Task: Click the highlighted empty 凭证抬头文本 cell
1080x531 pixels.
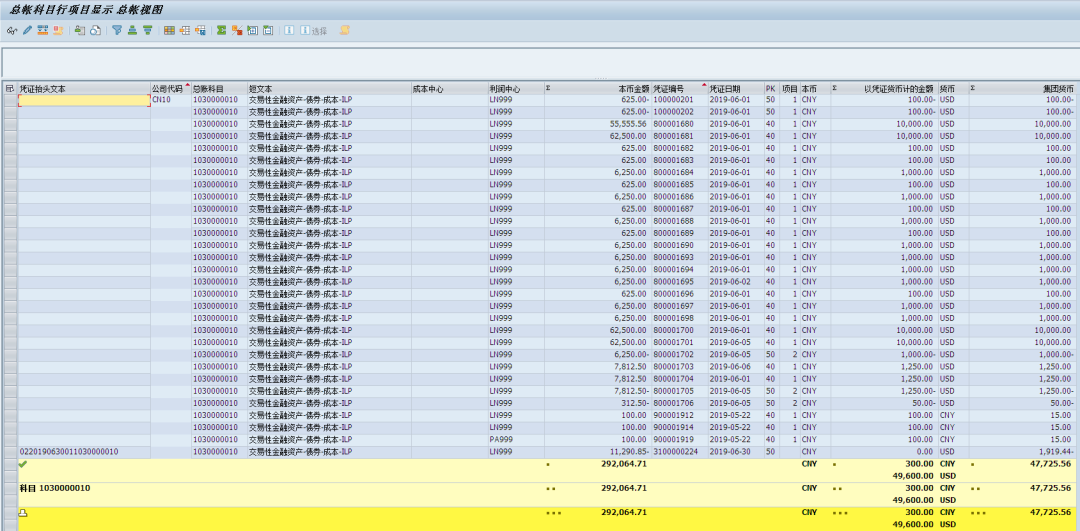Action: tap(84, 100)
